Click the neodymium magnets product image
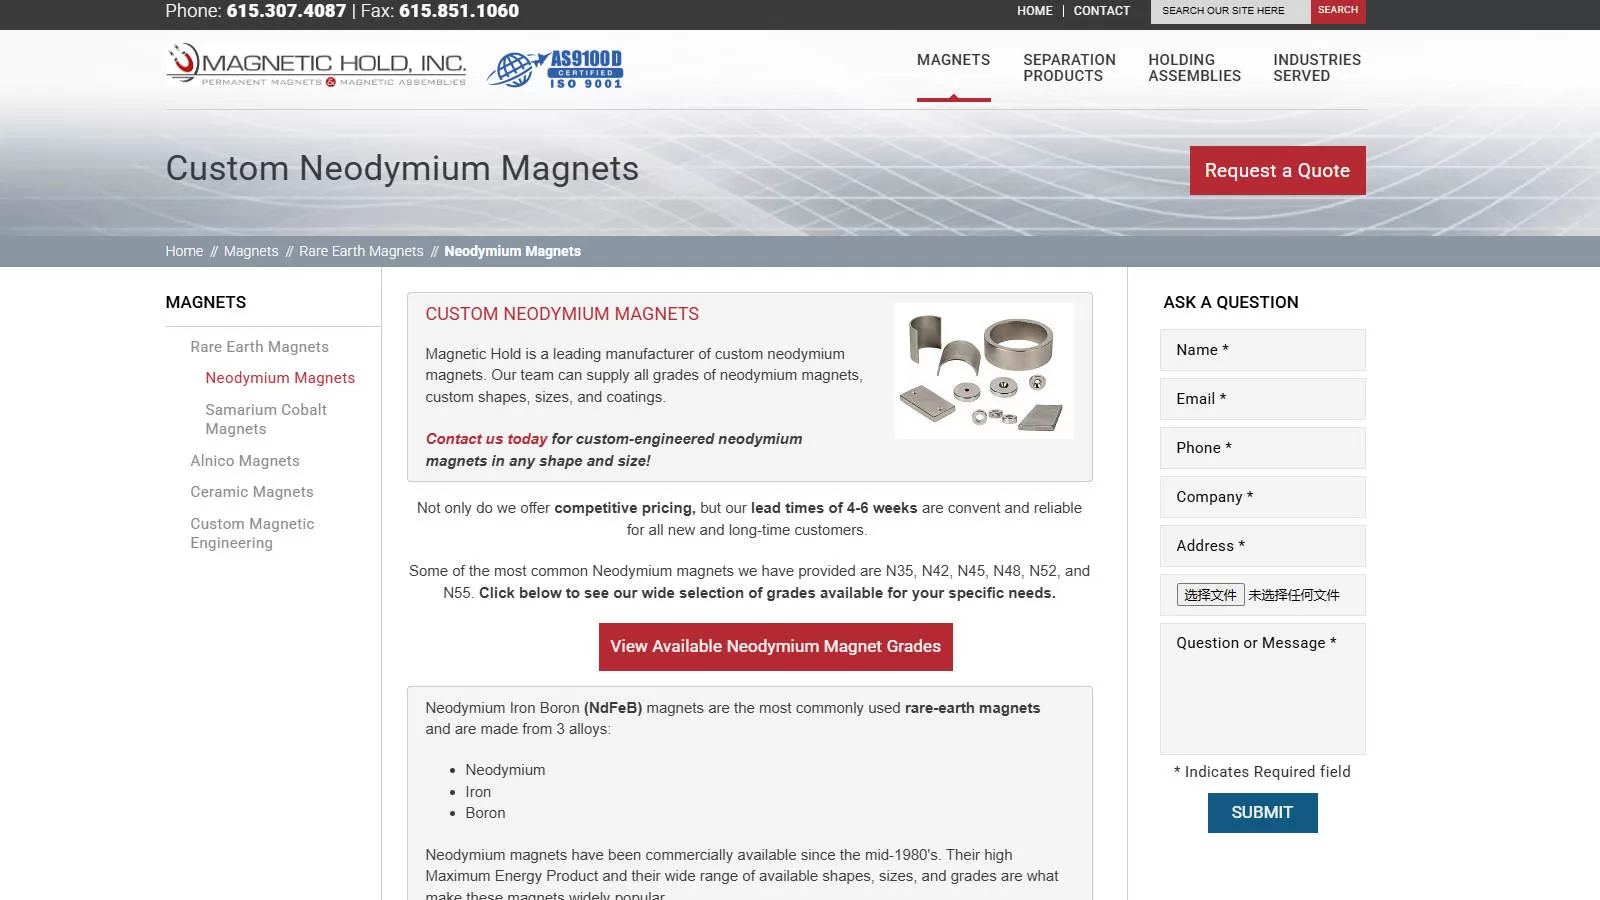This screenshot has width=1600, height=900. tap(983, 371)
